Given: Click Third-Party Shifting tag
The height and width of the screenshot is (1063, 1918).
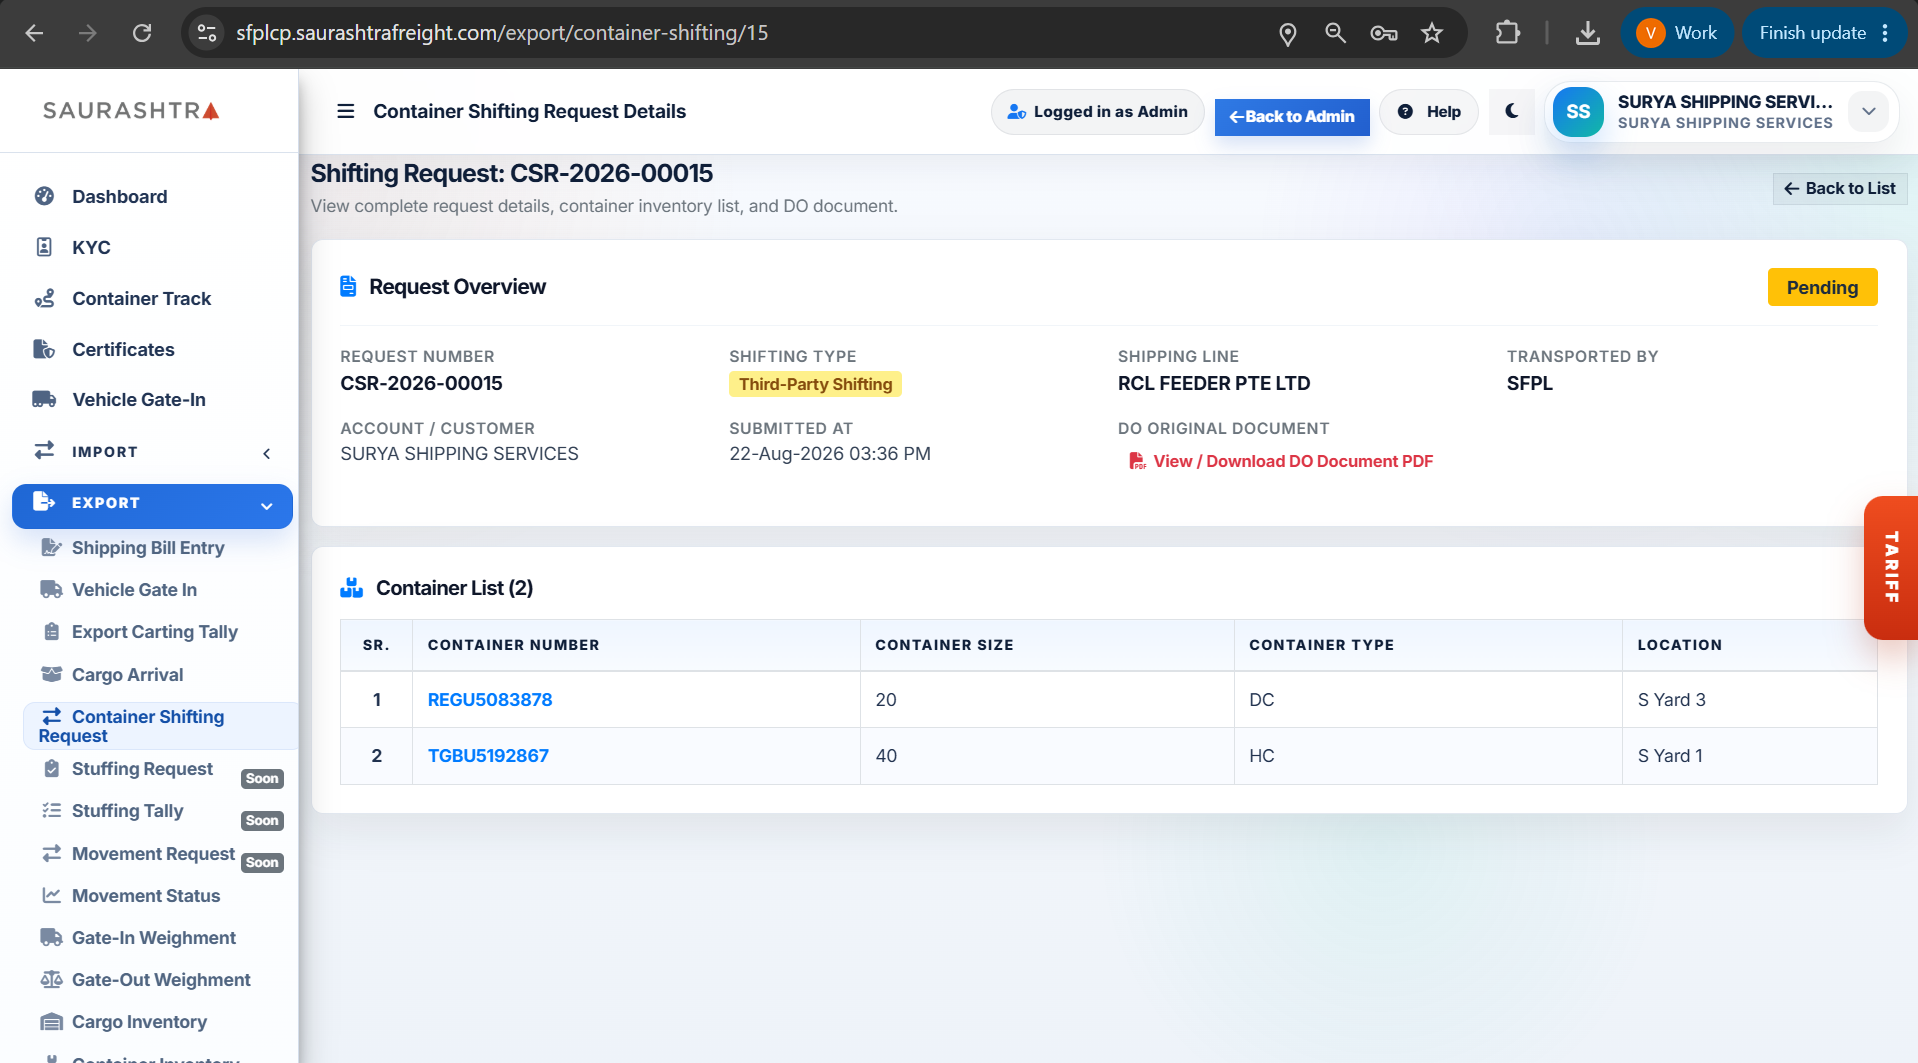Looking at the screenshot, I should point(815,384).
